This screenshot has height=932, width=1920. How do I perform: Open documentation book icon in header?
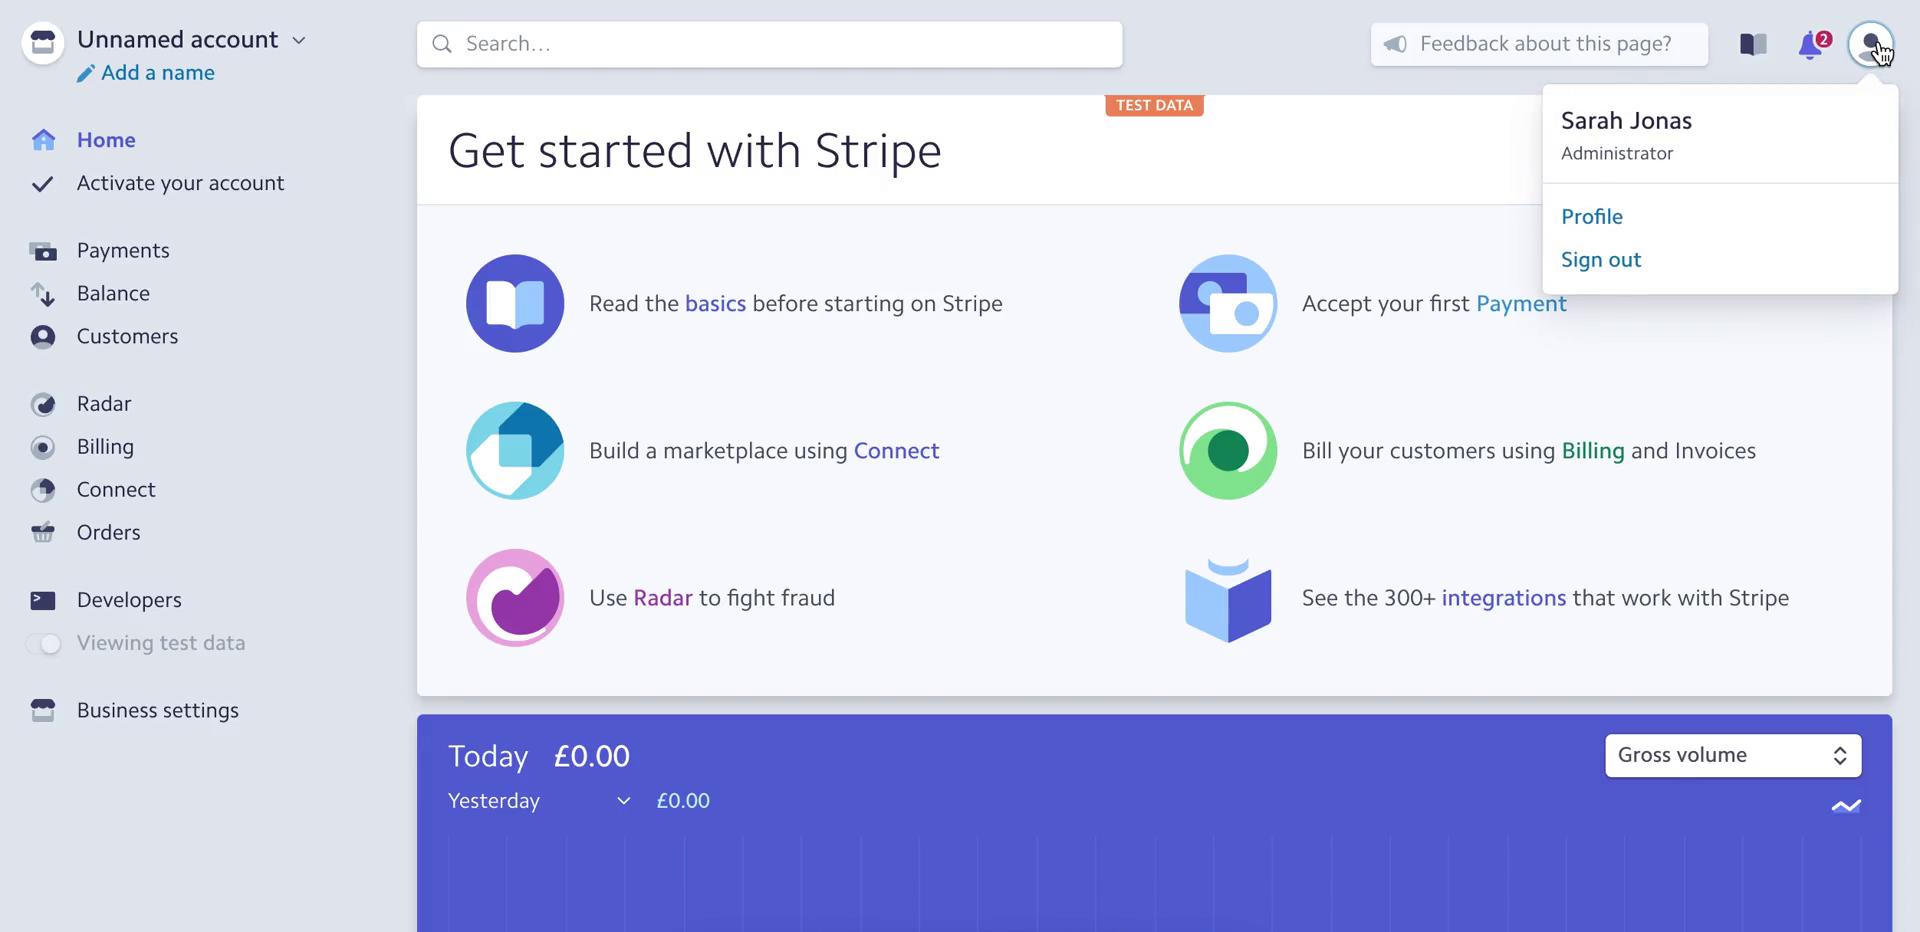pyautogui.click(x=1753, y=44)
